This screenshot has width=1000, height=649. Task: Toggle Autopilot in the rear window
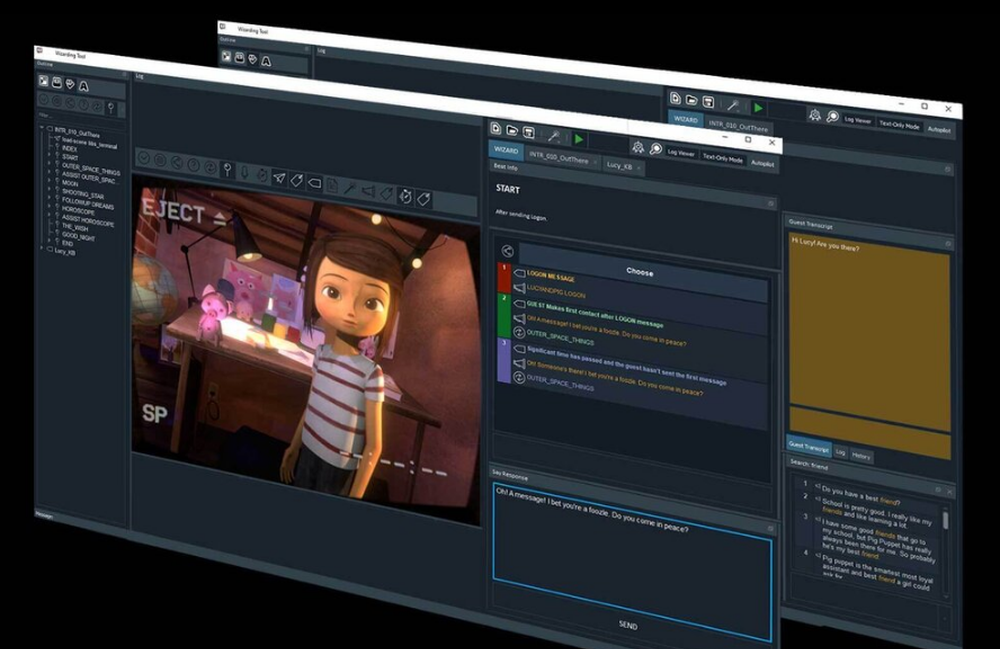[939, 129]
